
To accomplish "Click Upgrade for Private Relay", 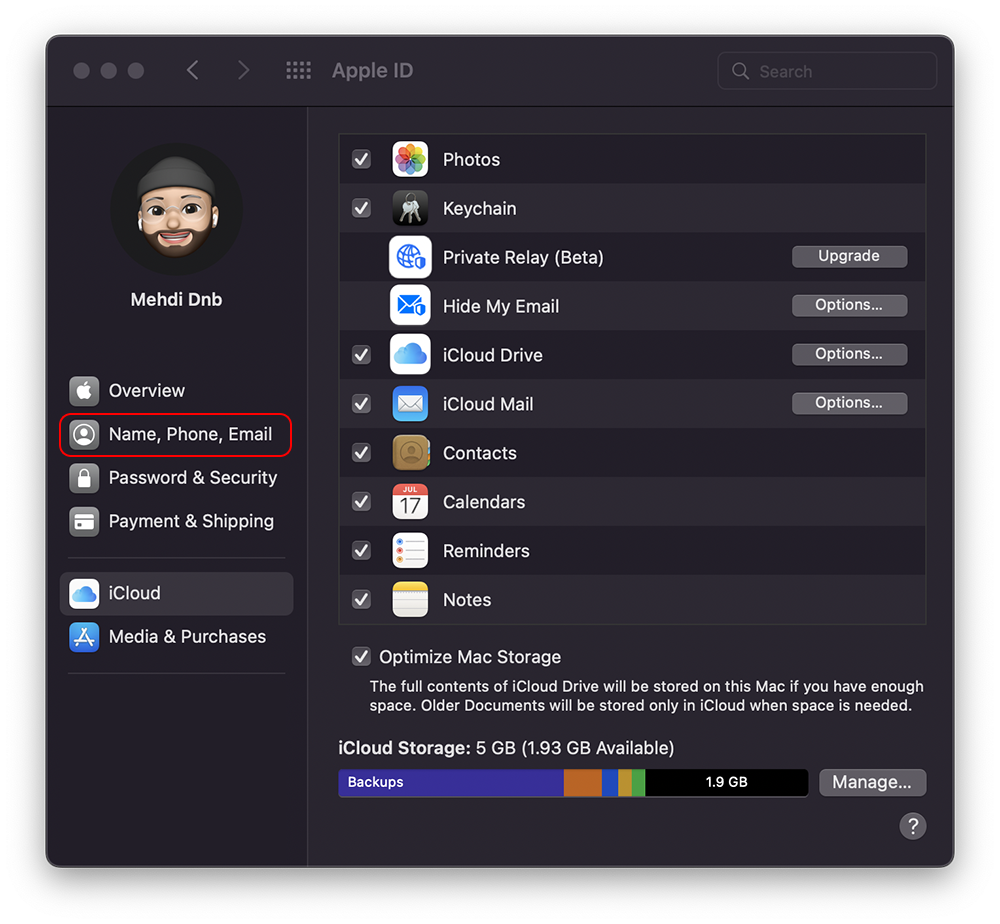I will click(849, 256).
